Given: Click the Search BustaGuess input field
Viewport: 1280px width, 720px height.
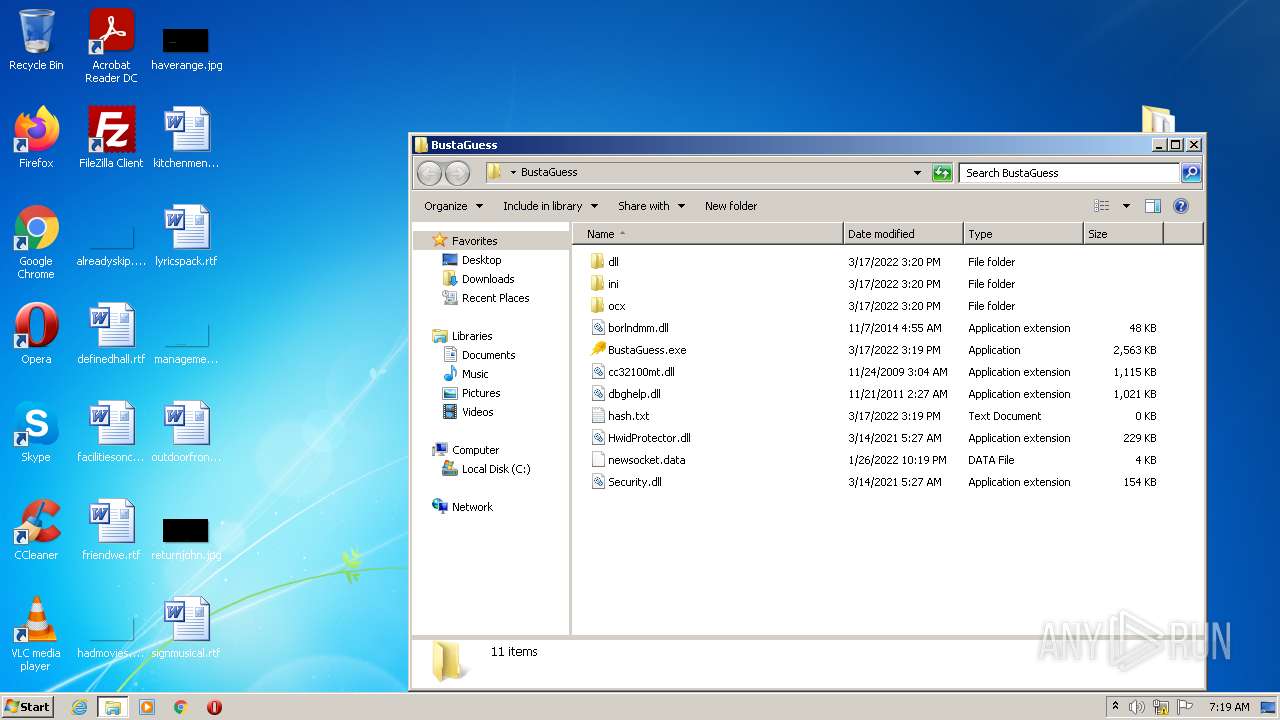Looking at the screenshot, I should pyautogui.click(x=1068, y=173).
